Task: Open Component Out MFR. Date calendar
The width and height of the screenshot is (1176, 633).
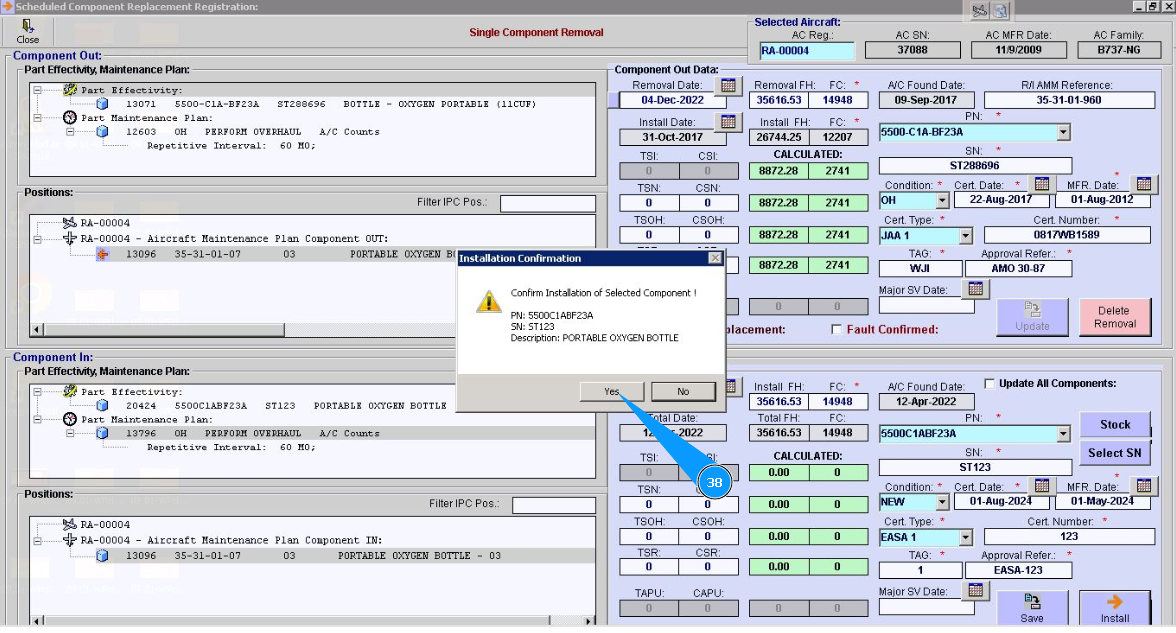Action: 1144,185
